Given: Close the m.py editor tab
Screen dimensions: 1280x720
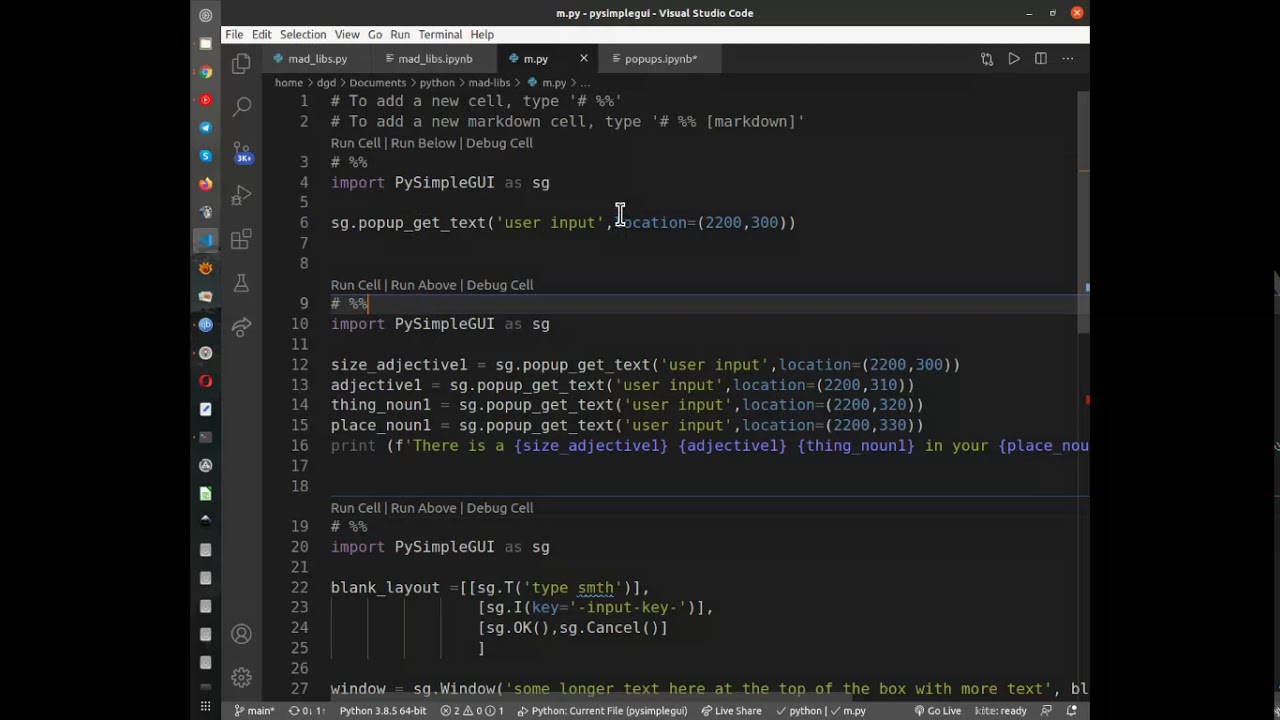Looking at the screenshot, I should [584, 59].
